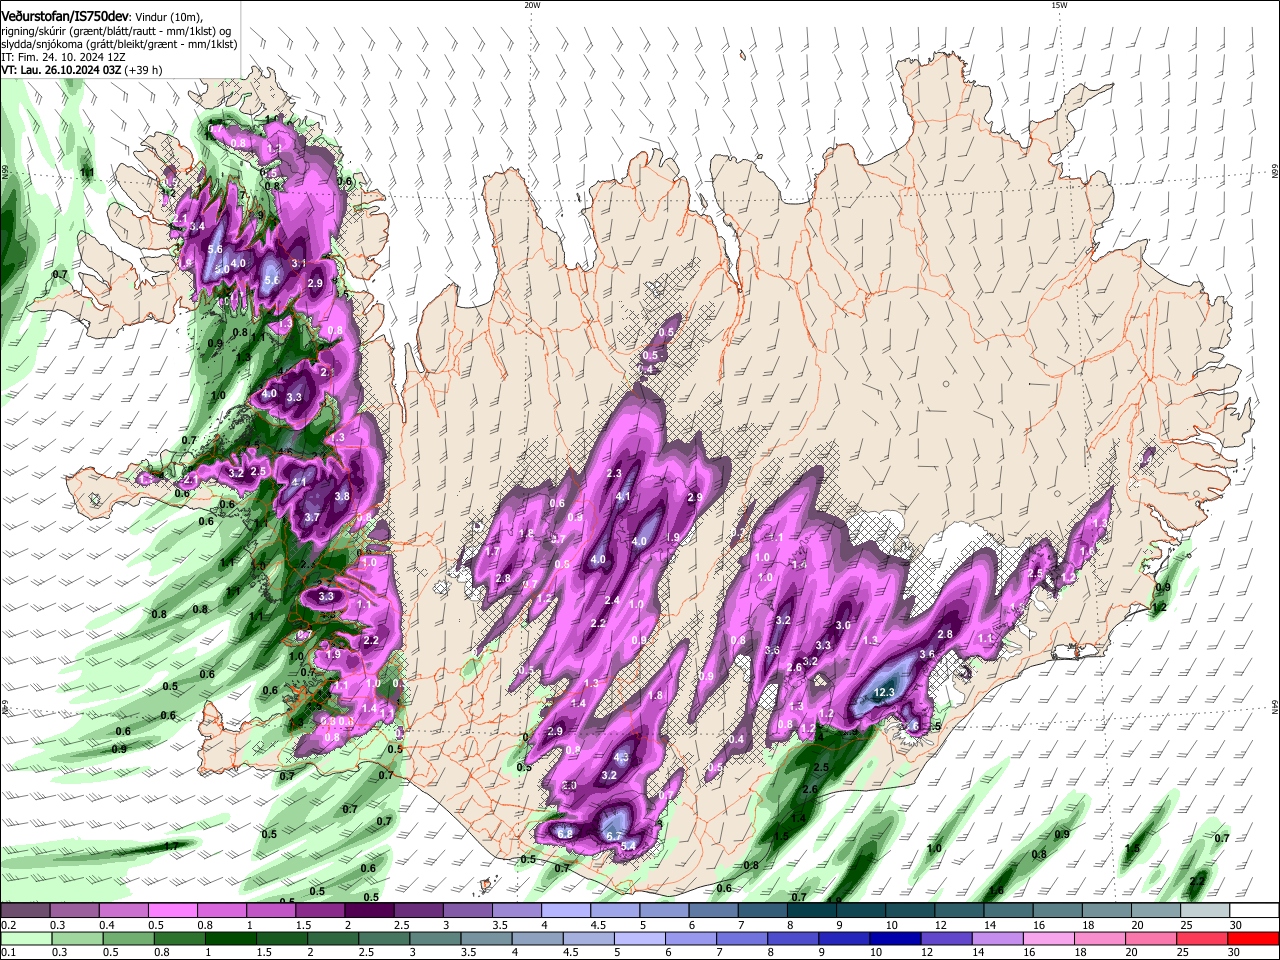
Task: Click the bright red 30 mm rain swatch
Action: click(x=1254, y=938)
